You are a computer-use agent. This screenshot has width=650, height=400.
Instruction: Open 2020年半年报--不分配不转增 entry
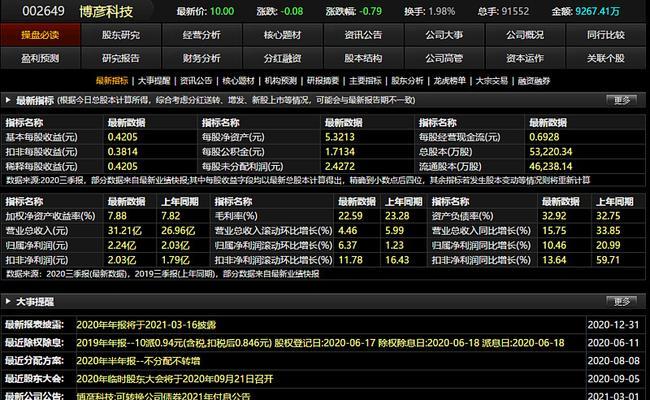(x=138, y=361)
